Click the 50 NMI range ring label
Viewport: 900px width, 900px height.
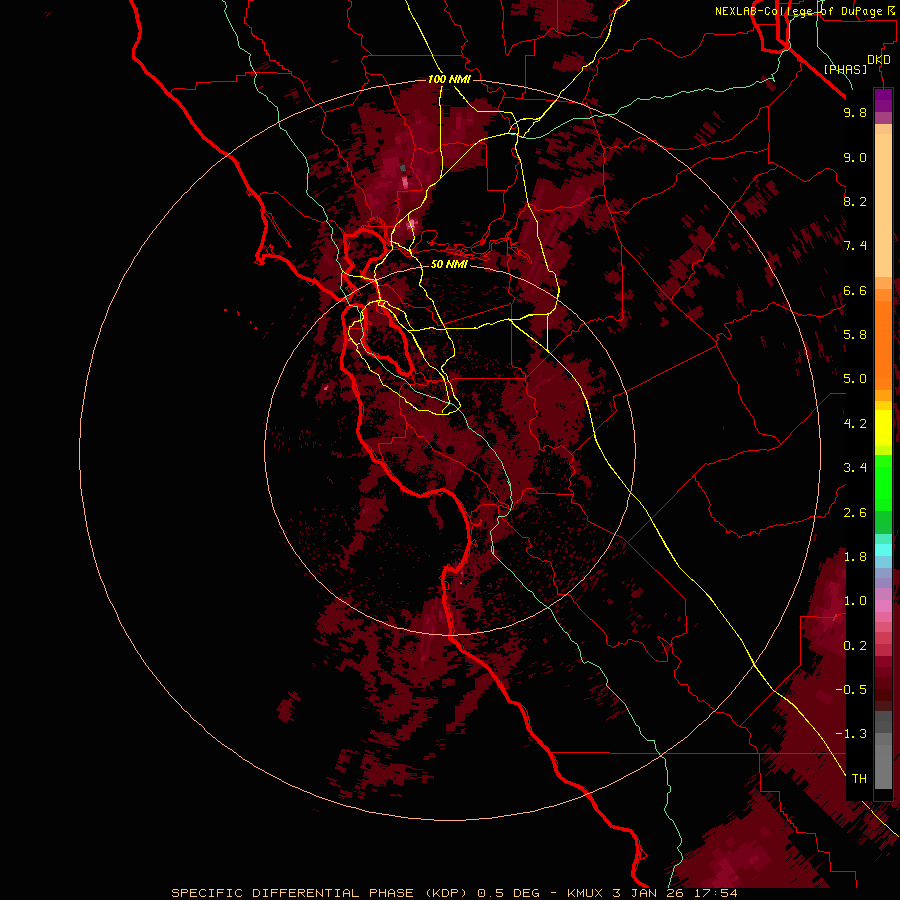point(449,264)
